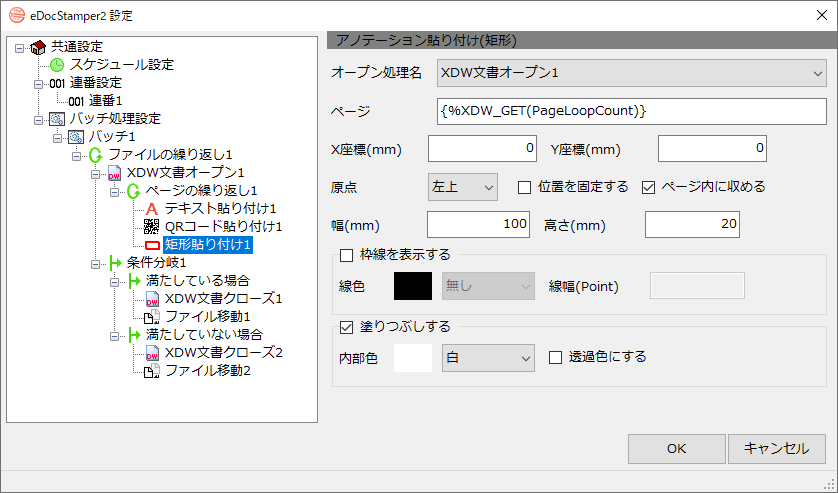Click the DW document icon of XDW文書オープン1
The height and width of the screenshot is (493, 838).
click(x=114, y=173)
